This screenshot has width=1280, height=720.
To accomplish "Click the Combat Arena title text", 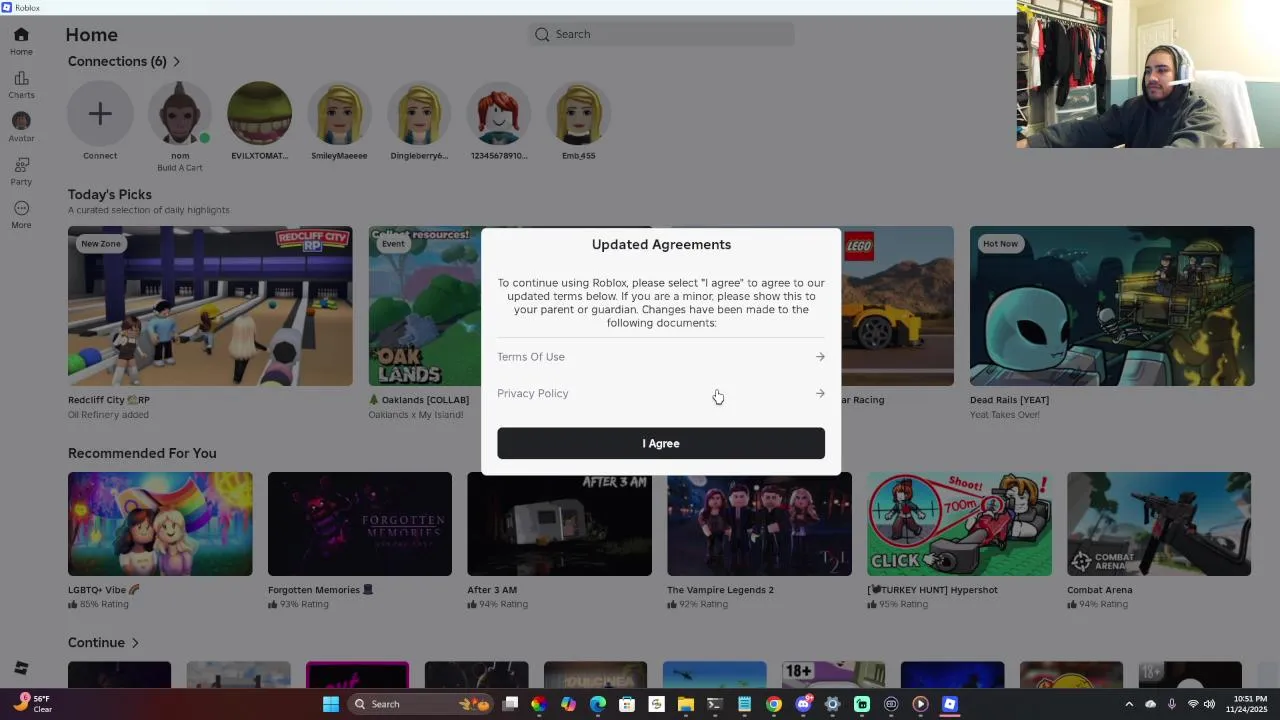I will click(x=1100, y=590).
